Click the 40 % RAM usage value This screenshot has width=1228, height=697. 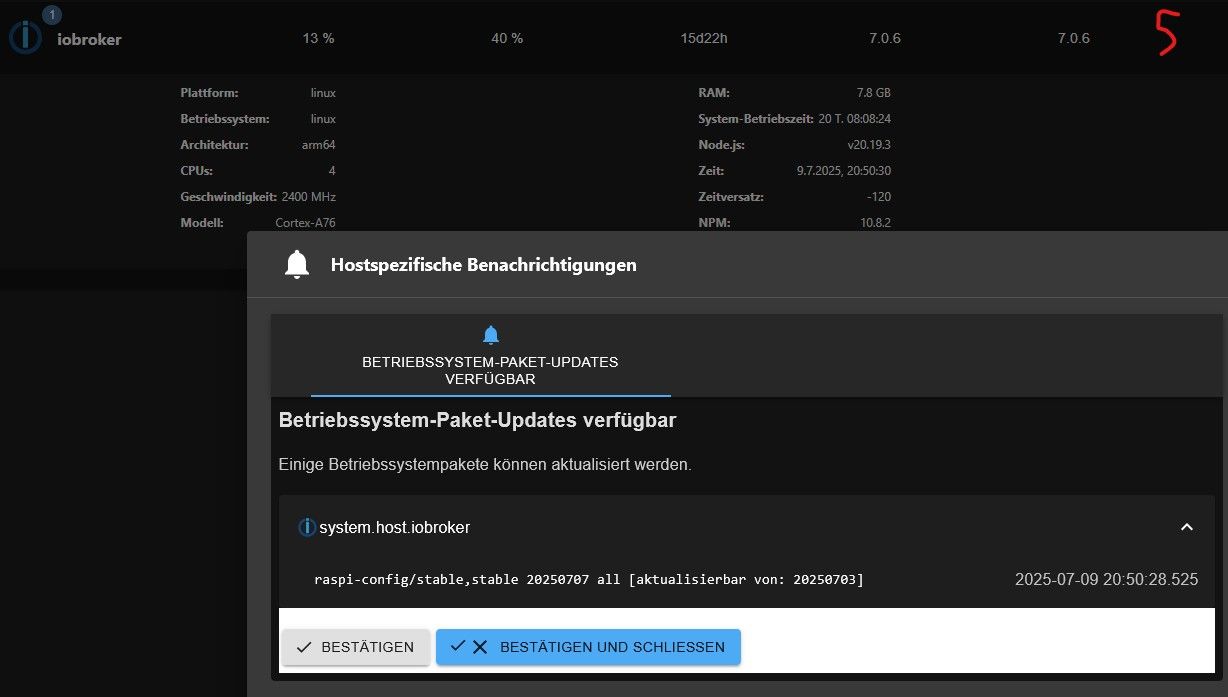pos(507,39)
